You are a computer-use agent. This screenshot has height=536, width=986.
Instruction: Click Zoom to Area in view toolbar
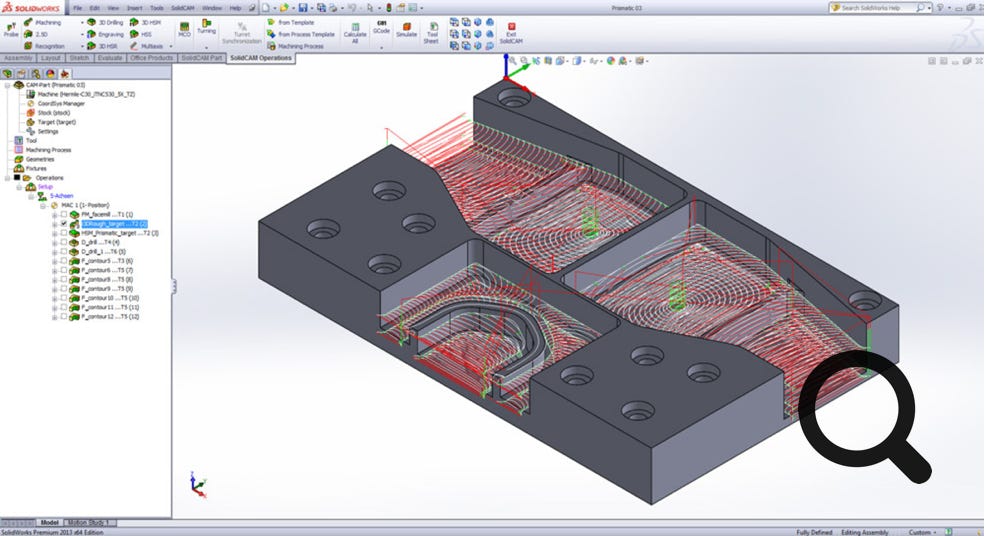(x=524, y=61)
